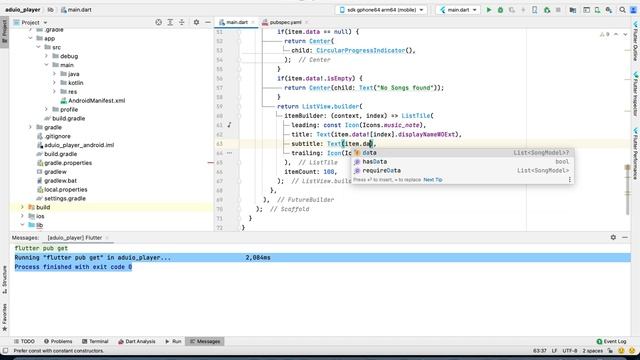
Task: Collapse the app folder
Action: click(30, 38)
